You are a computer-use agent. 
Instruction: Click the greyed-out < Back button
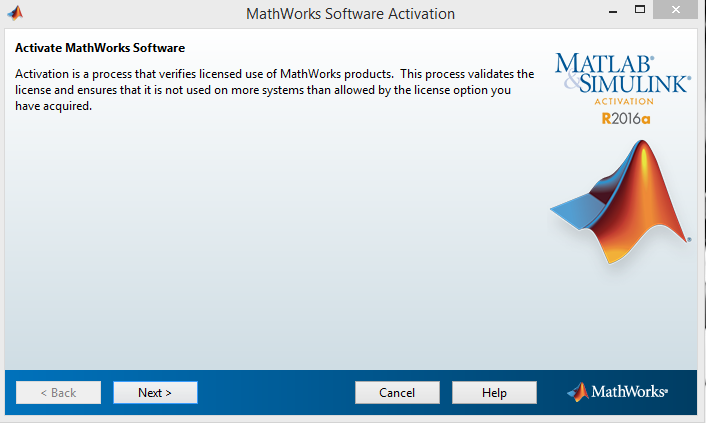point(58,393)
